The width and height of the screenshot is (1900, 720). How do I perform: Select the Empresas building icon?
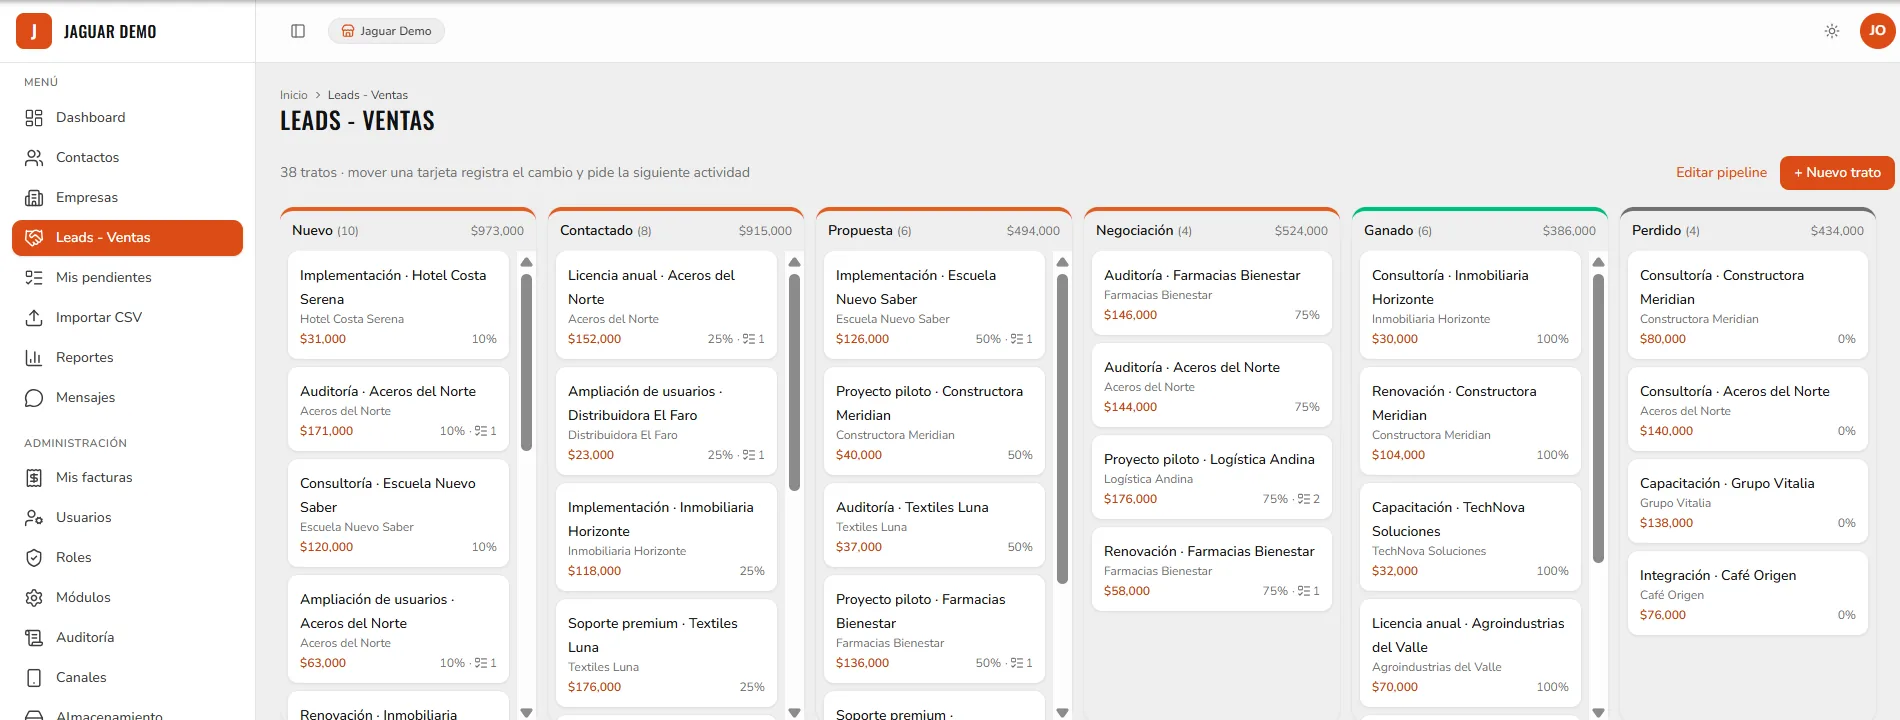pos(34,198)
